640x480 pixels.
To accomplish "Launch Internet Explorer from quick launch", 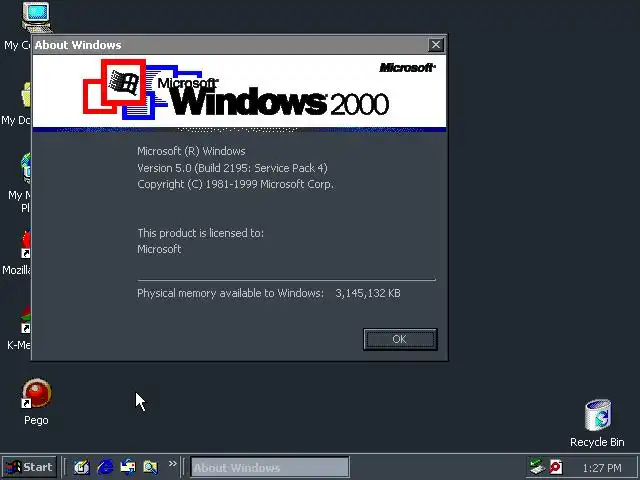I will pos(105,467).
